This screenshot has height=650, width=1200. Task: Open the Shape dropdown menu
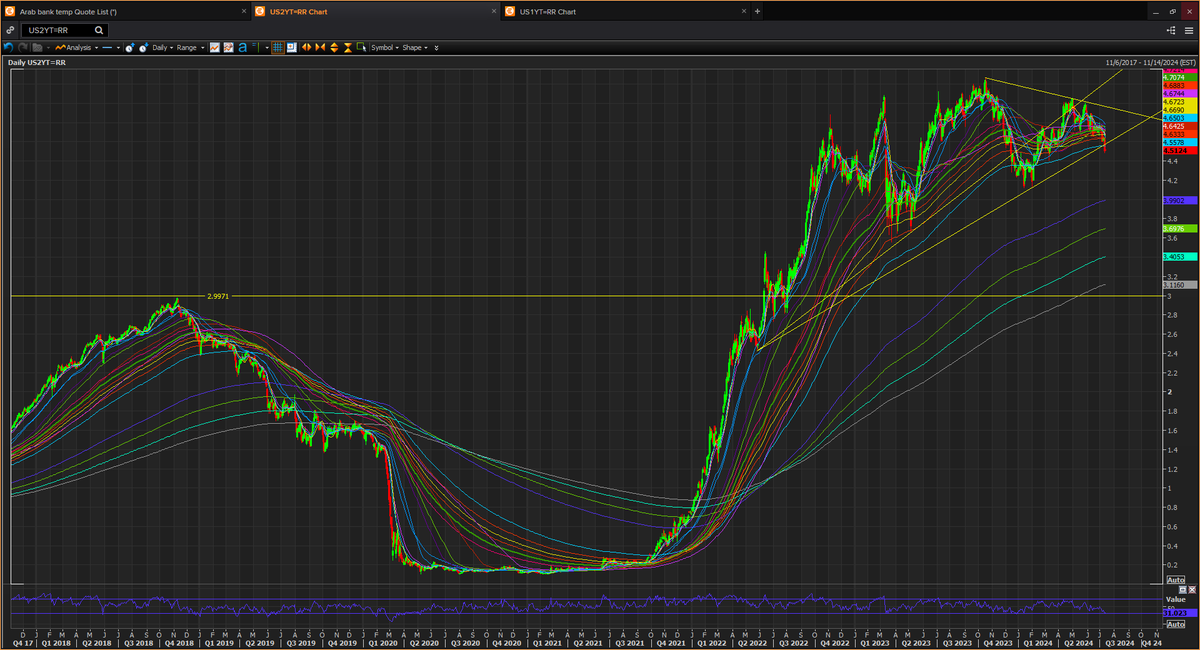tap(411, 47)
